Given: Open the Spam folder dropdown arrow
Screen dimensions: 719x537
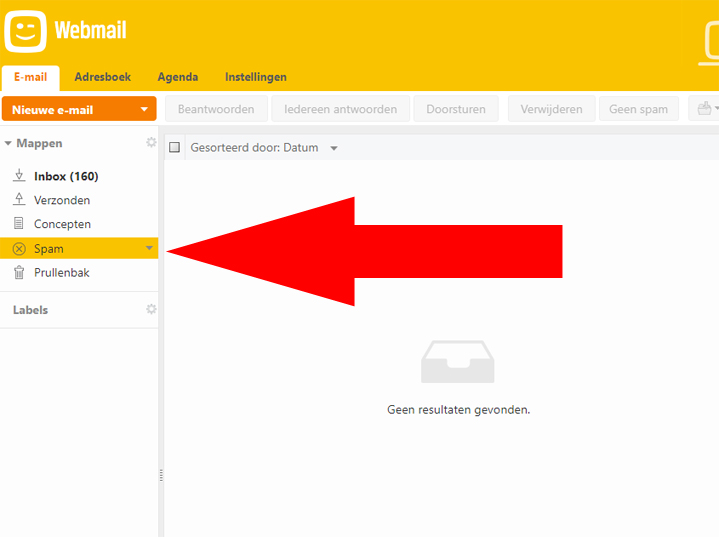Looking at the screenshot, I should click(x=149, y=248).
